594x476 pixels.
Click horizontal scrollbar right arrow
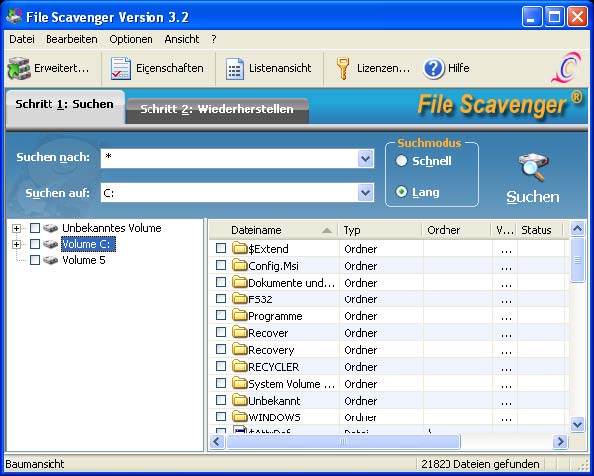pos(560,442)
